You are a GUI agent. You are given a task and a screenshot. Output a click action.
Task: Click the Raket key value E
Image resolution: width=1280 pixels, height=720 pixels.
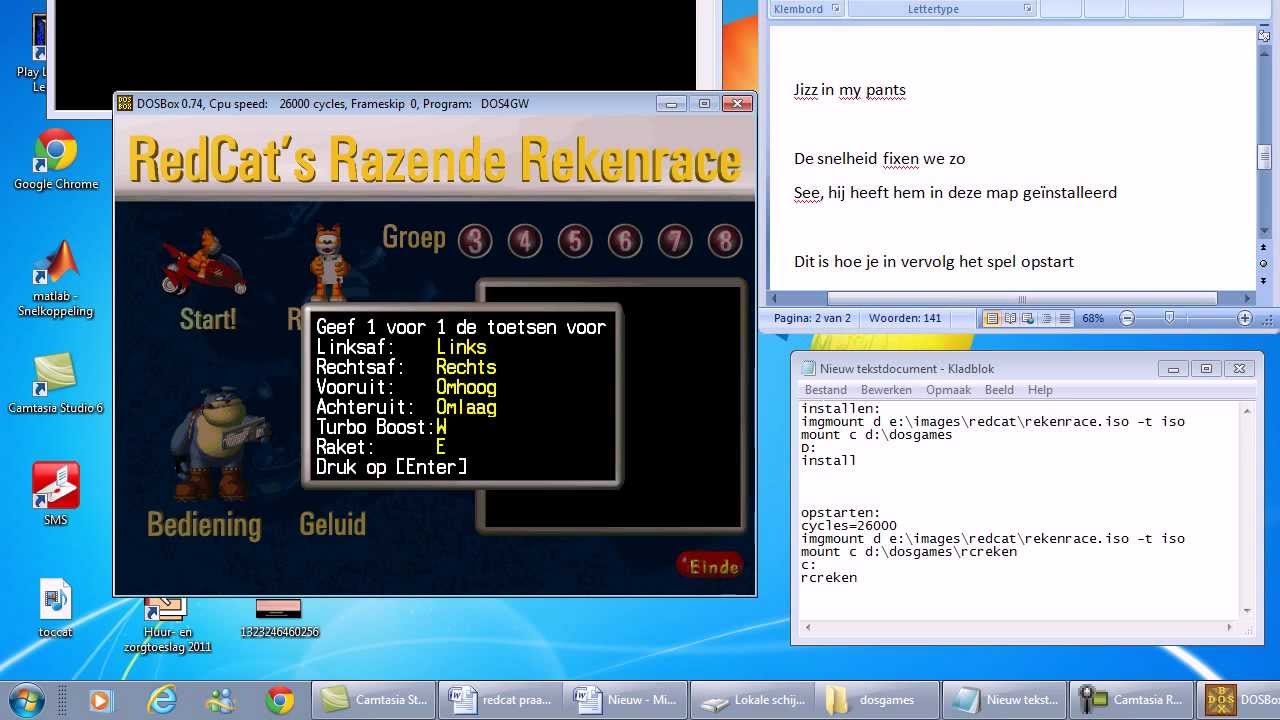coord(441,447)
